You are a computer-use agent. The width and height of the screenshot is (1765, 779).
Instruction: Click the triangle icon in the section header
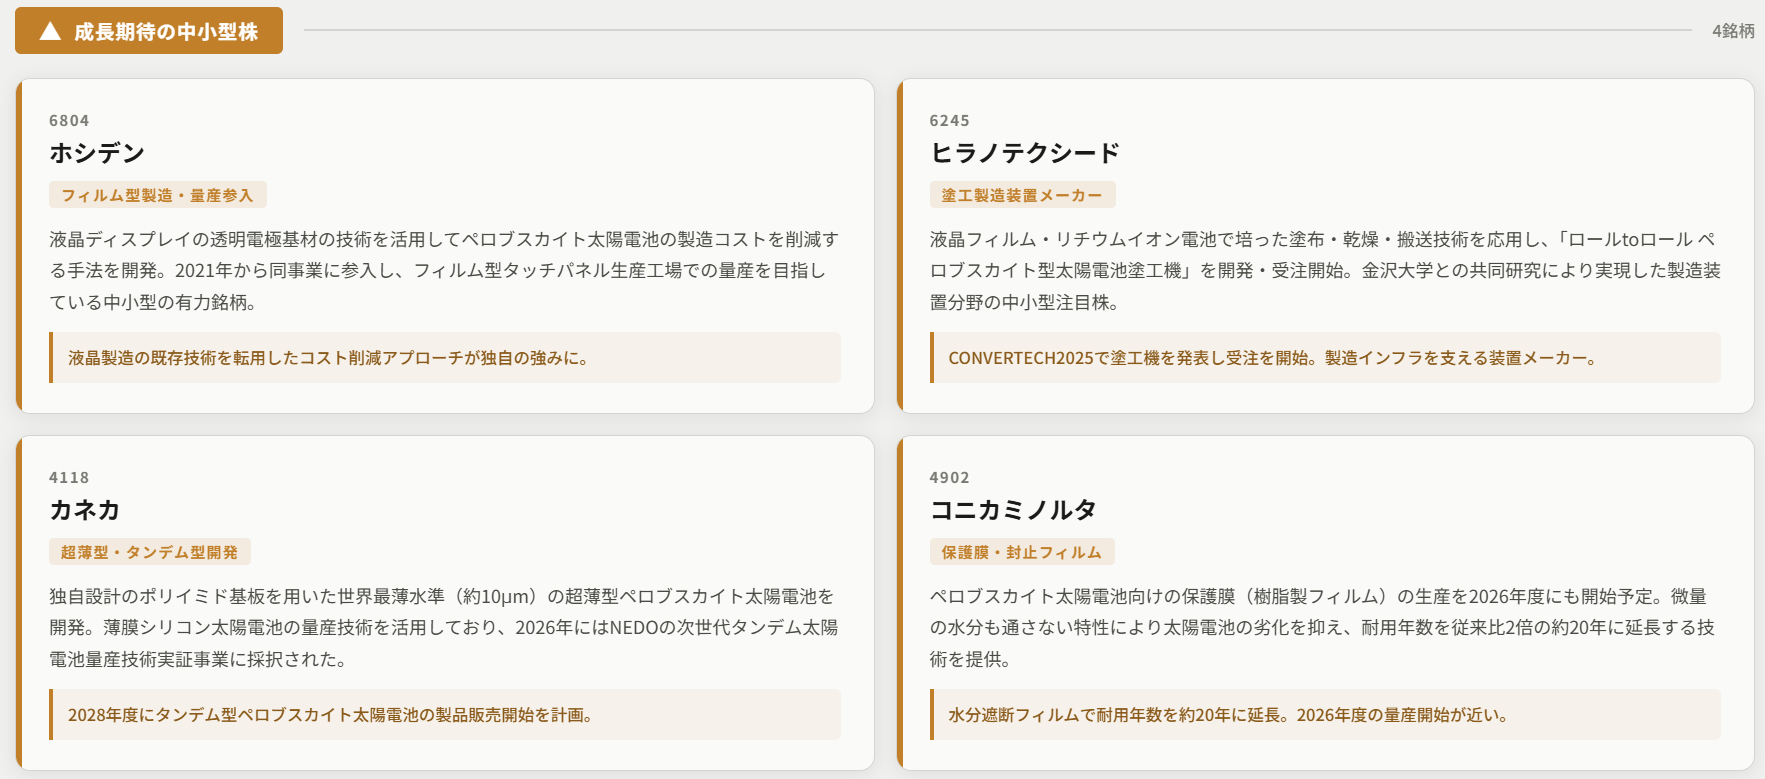click(x=50, y=31)
